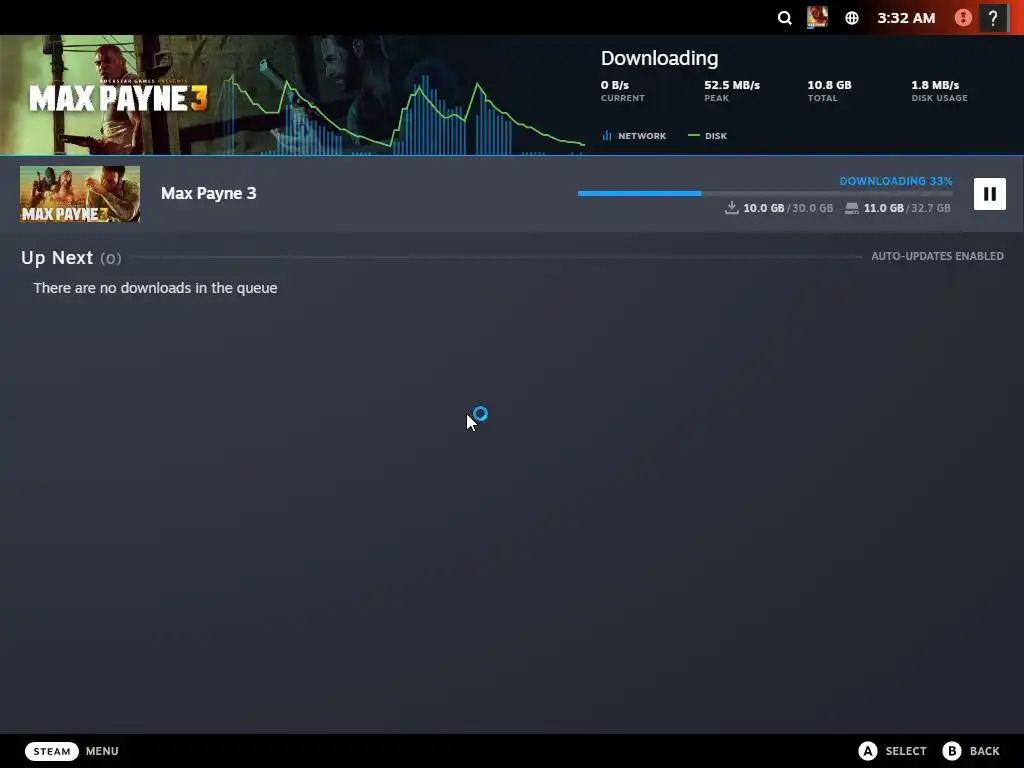Viewport: 1024px width, 768px height.
Task: Open the help question mark icon
Action: pos(993,18)
